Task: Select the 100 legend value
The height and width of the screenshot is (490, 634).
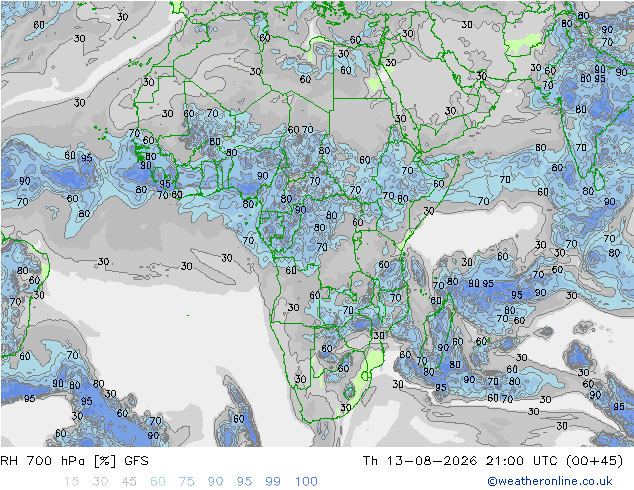Action: coord(306,481)
